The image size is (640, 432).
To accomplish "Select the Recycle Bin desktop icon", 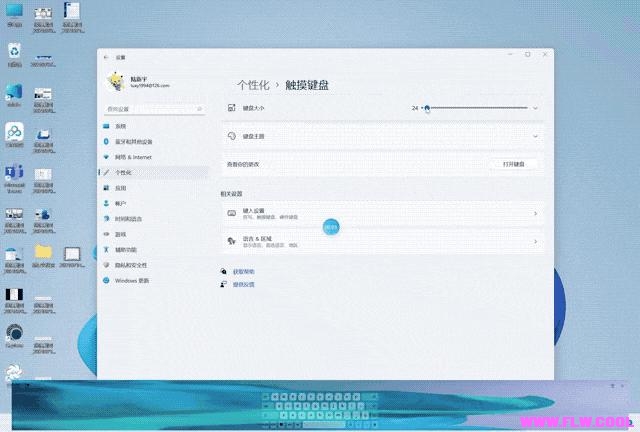I will [x=15, y=55].
